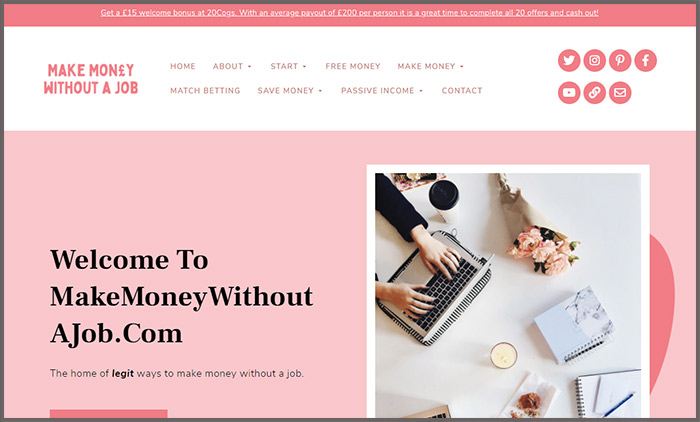Expand the Save Money dropdown

point(290,91)
